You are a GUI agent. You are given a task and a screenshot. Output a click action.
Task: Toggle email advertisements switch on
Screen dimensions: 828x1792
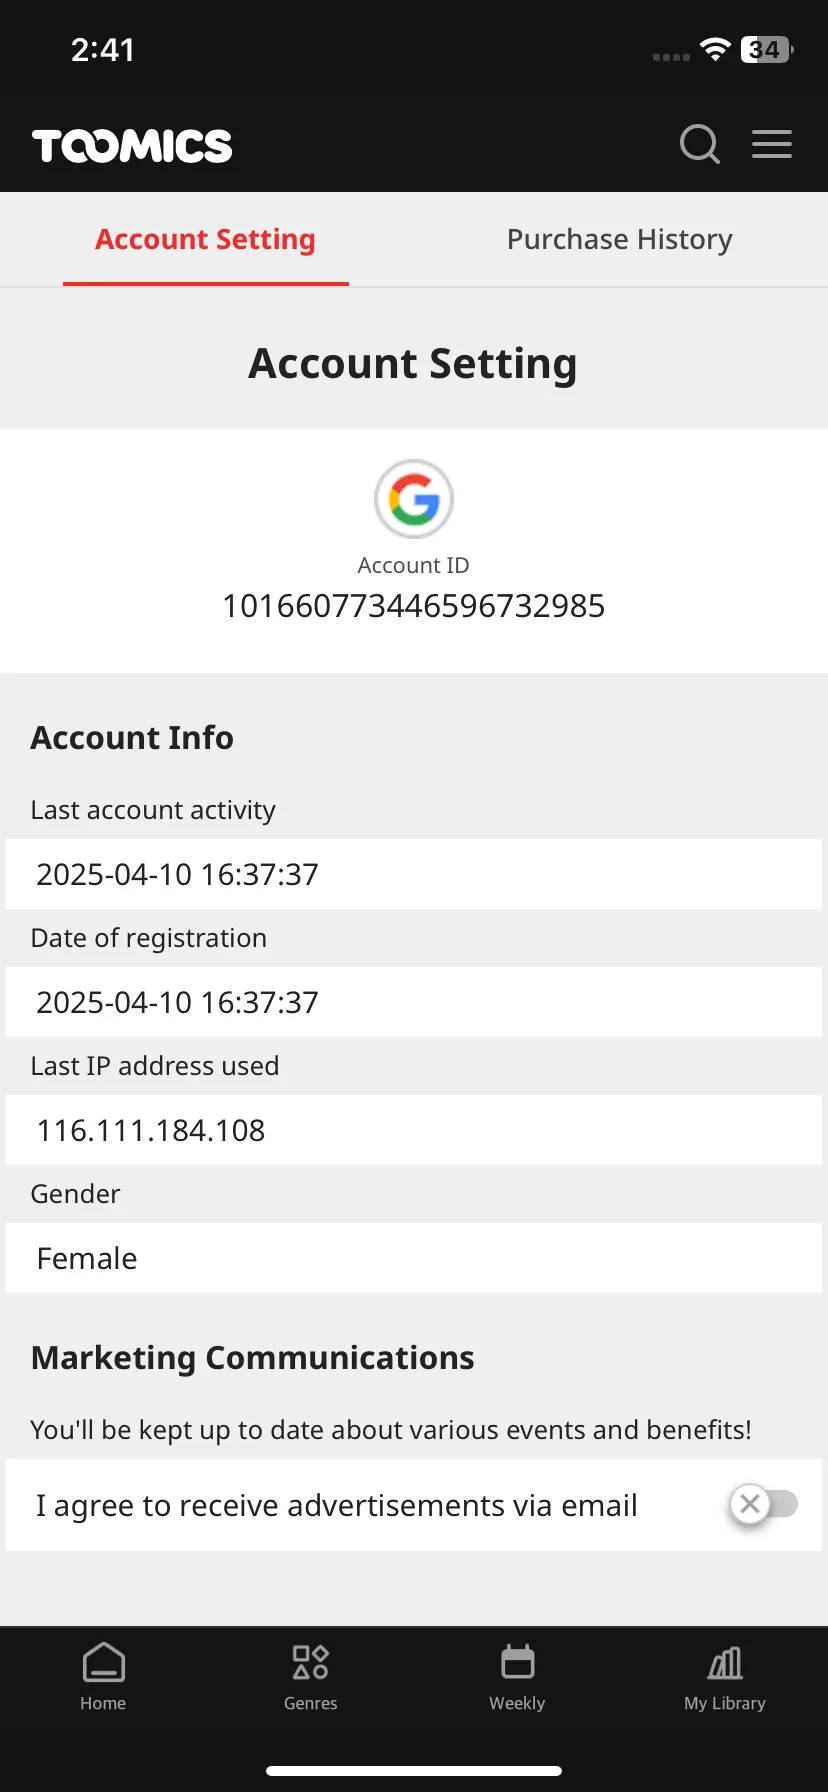[x=763, y=1504]
